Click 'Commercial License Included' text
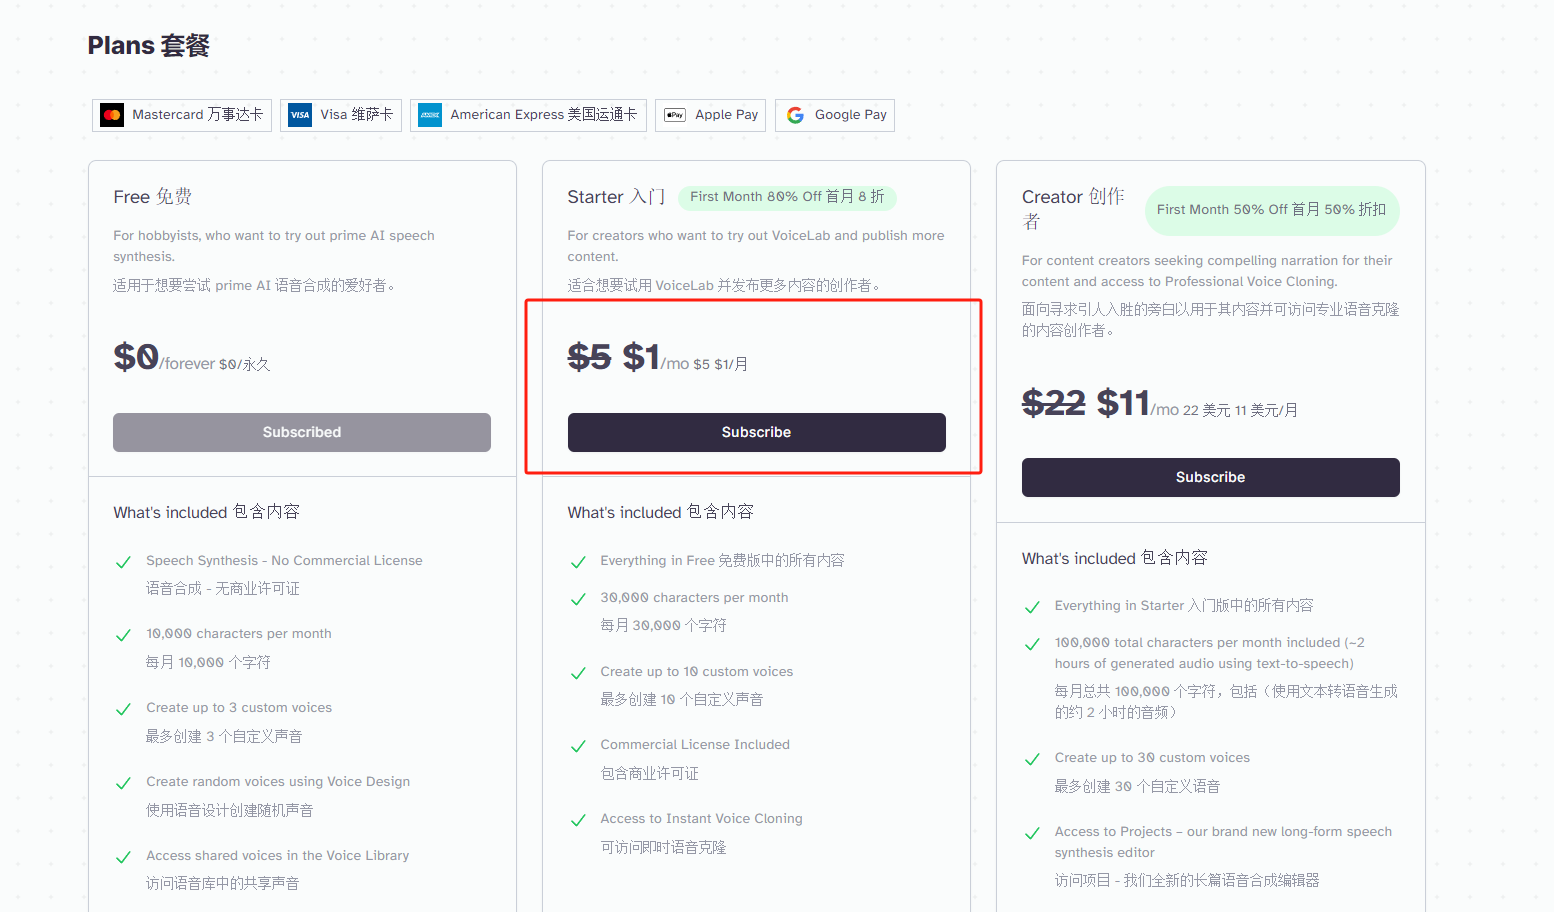The width and height of the screenshot is (1554, 912). coord(695,745)
